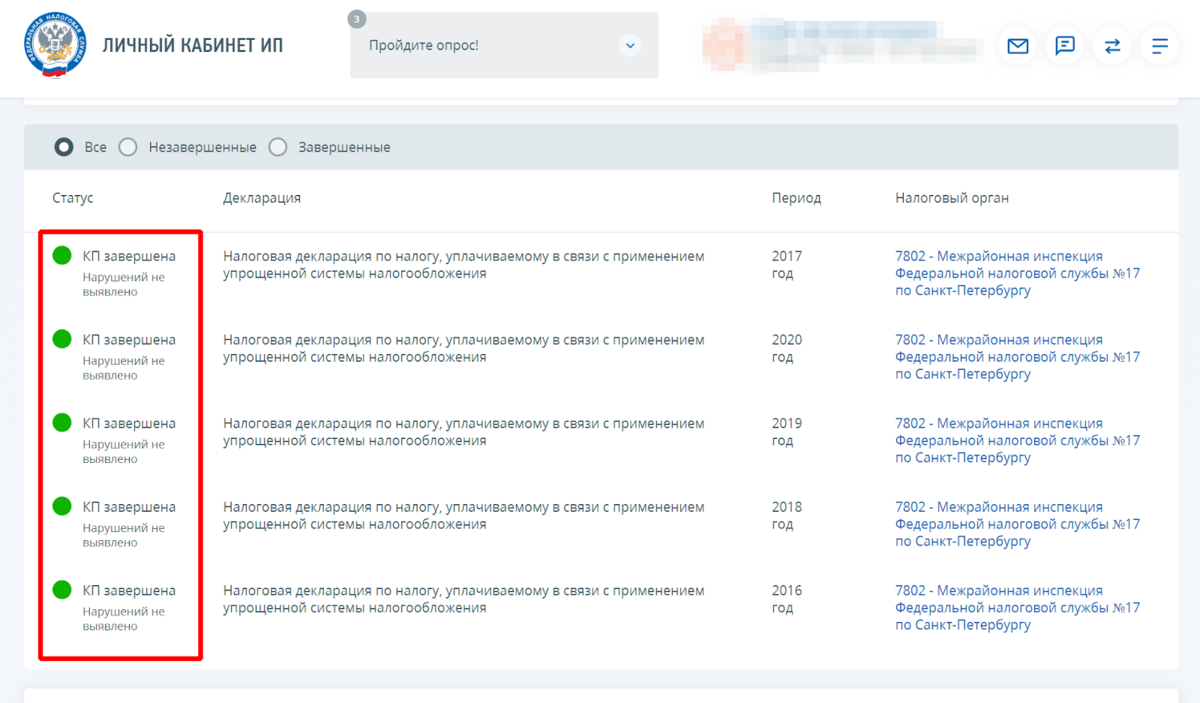The width and height of the screenshot is (1200, 703).
Task: Click the green status dot for 2018
Action: pyautogui.click(x=63, y=507)
